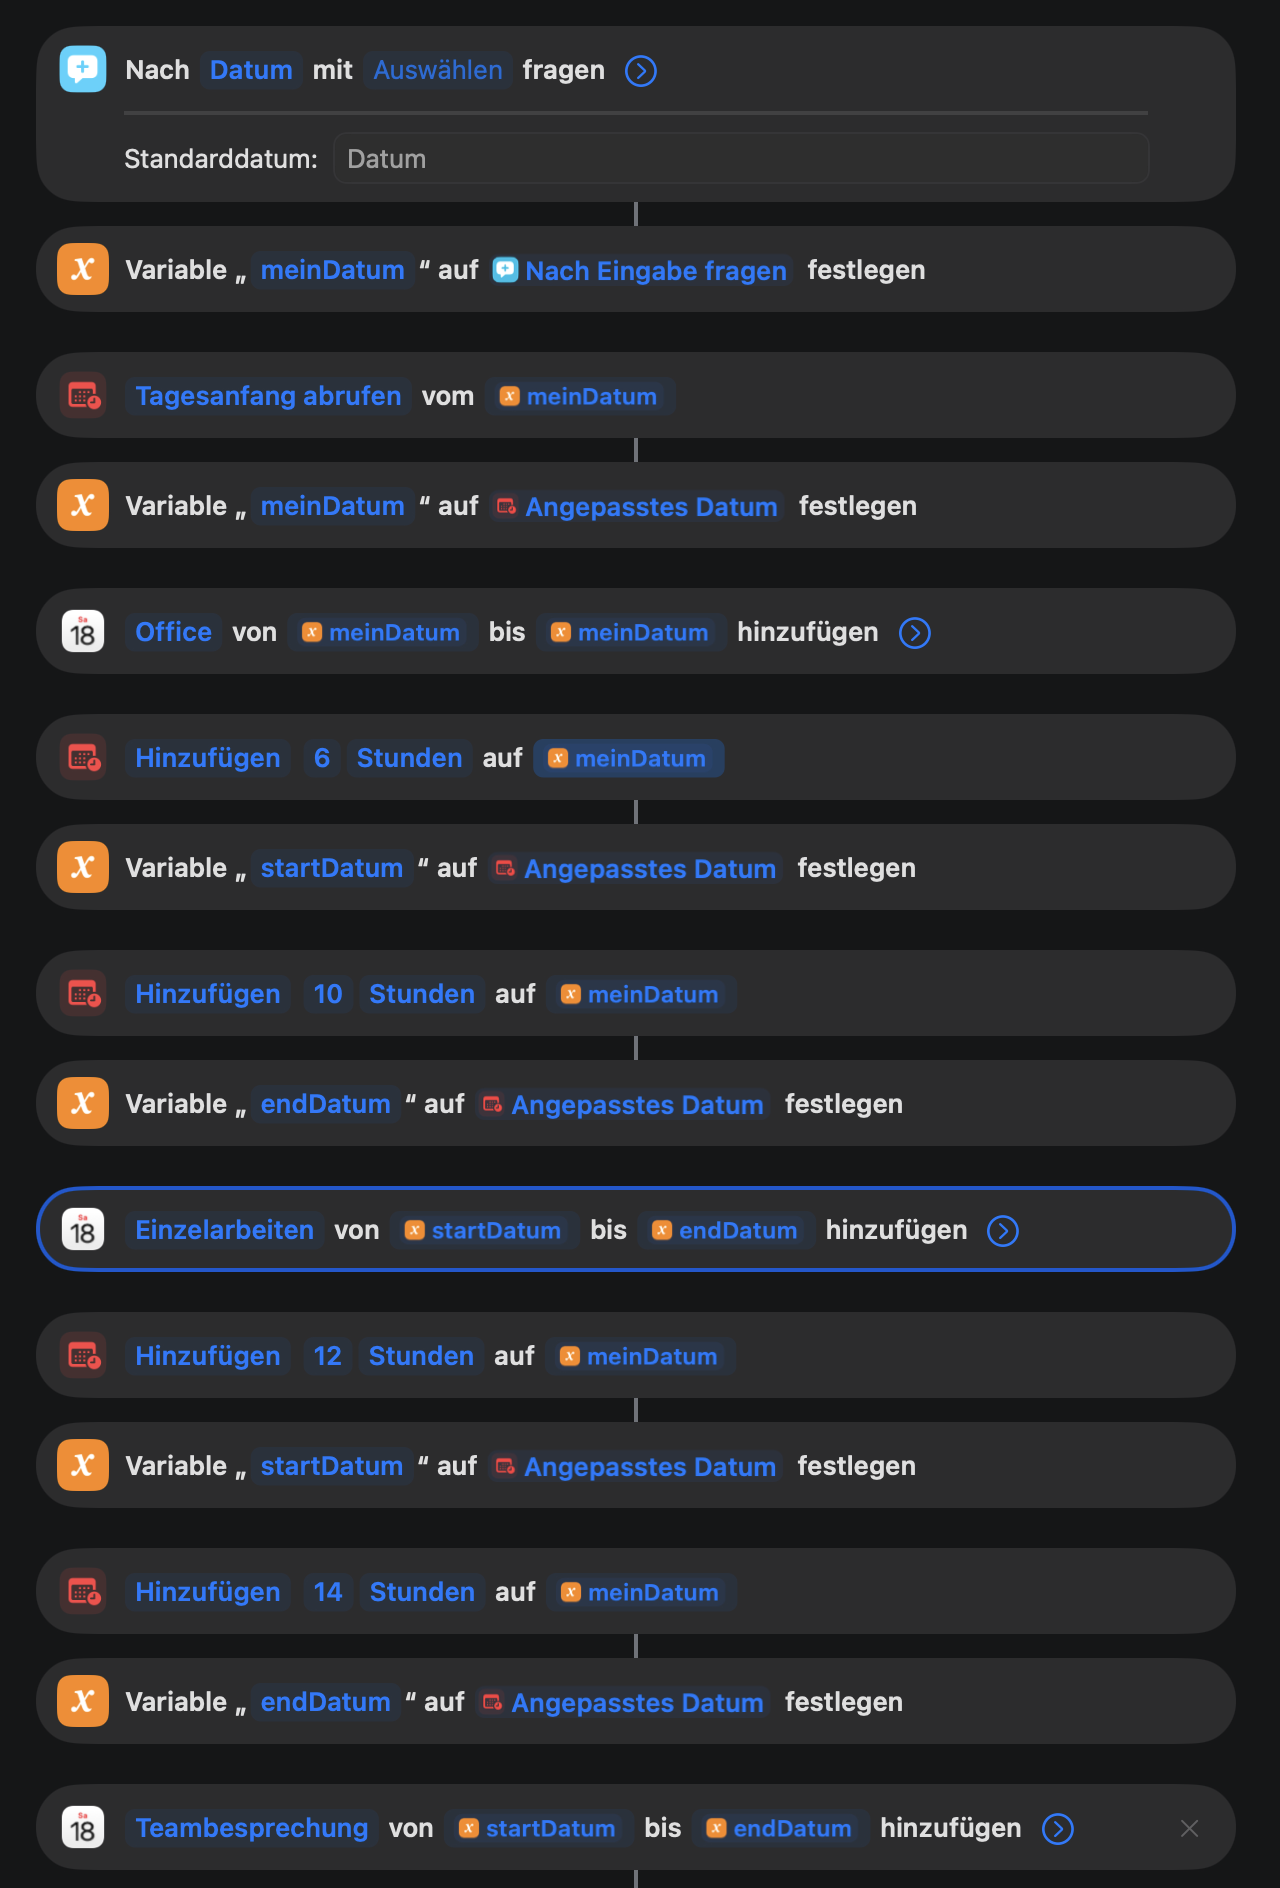
Task: Click the date icon of the 6 Stunden action
Action: [83, 758]
